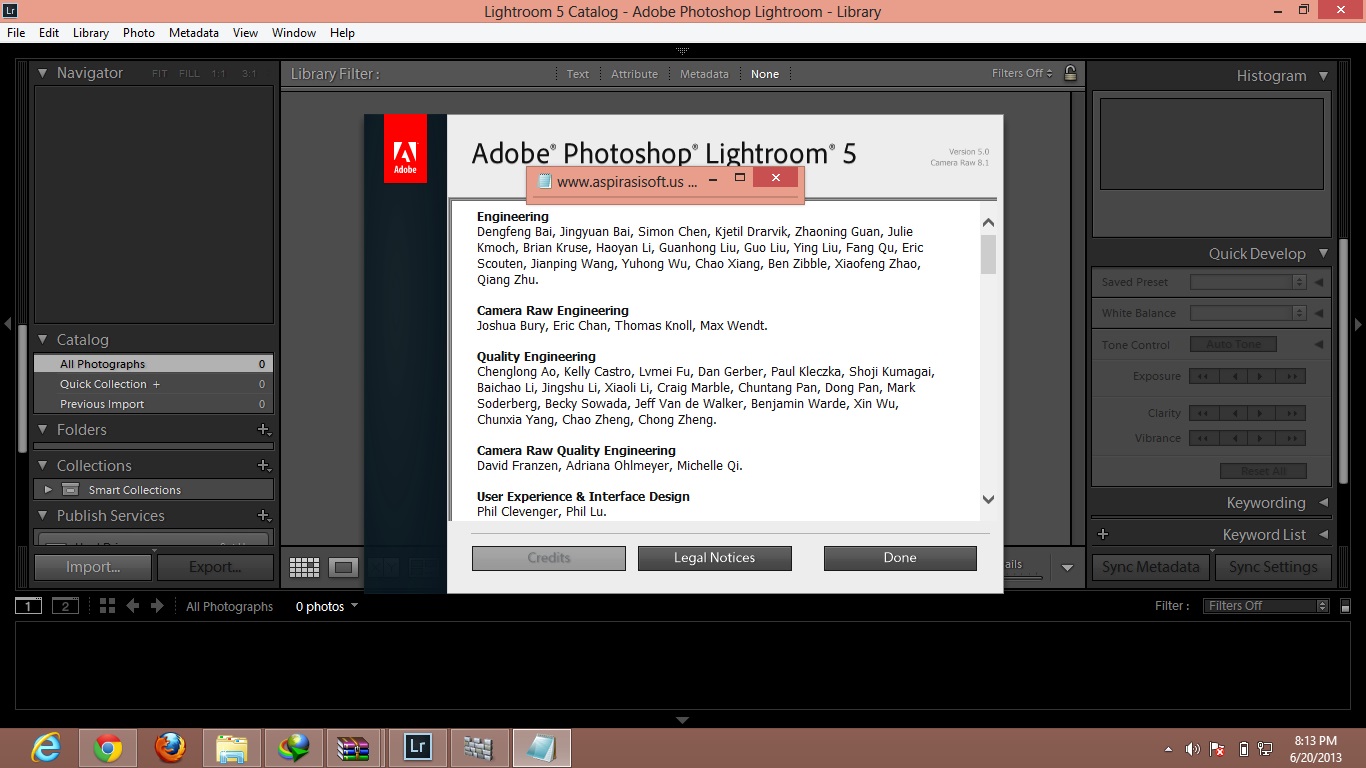Screen dimensions: 1366x768
Task: Toggle the bottom filmstrip panel arrow
Action: click(x=683, y=720)
